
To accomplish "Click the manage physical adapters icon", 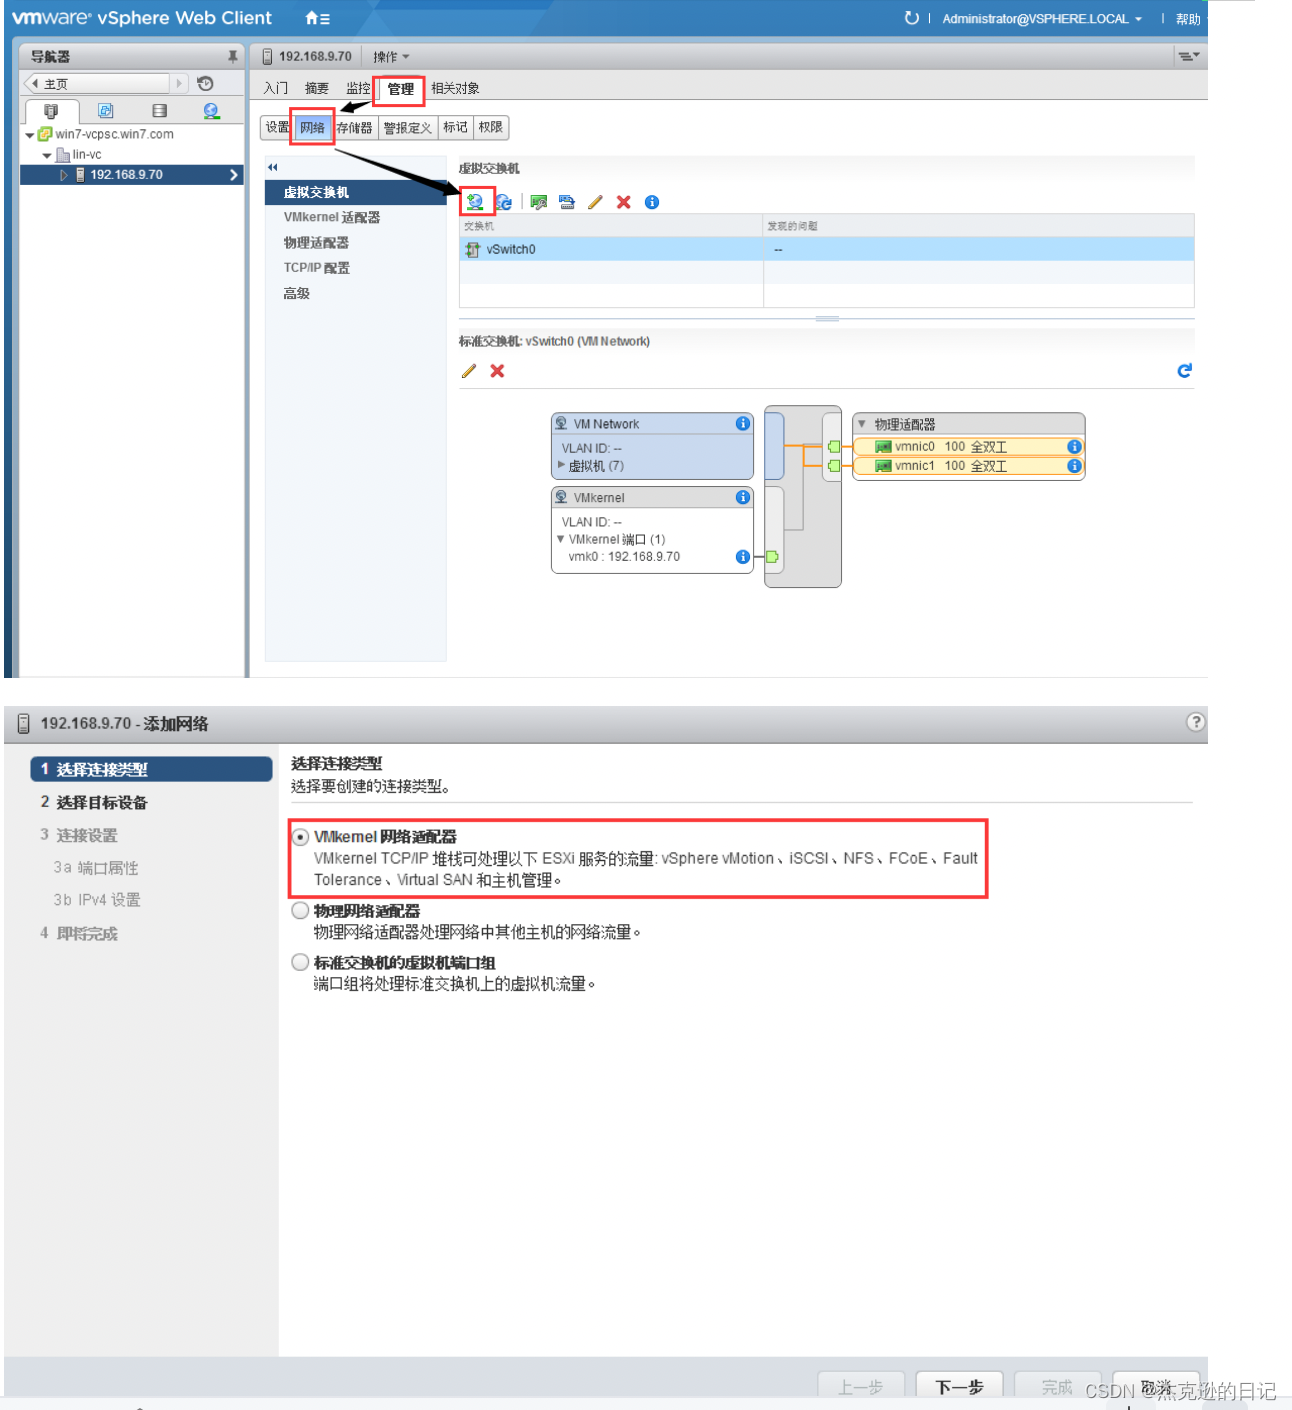I will click(539, 202).
